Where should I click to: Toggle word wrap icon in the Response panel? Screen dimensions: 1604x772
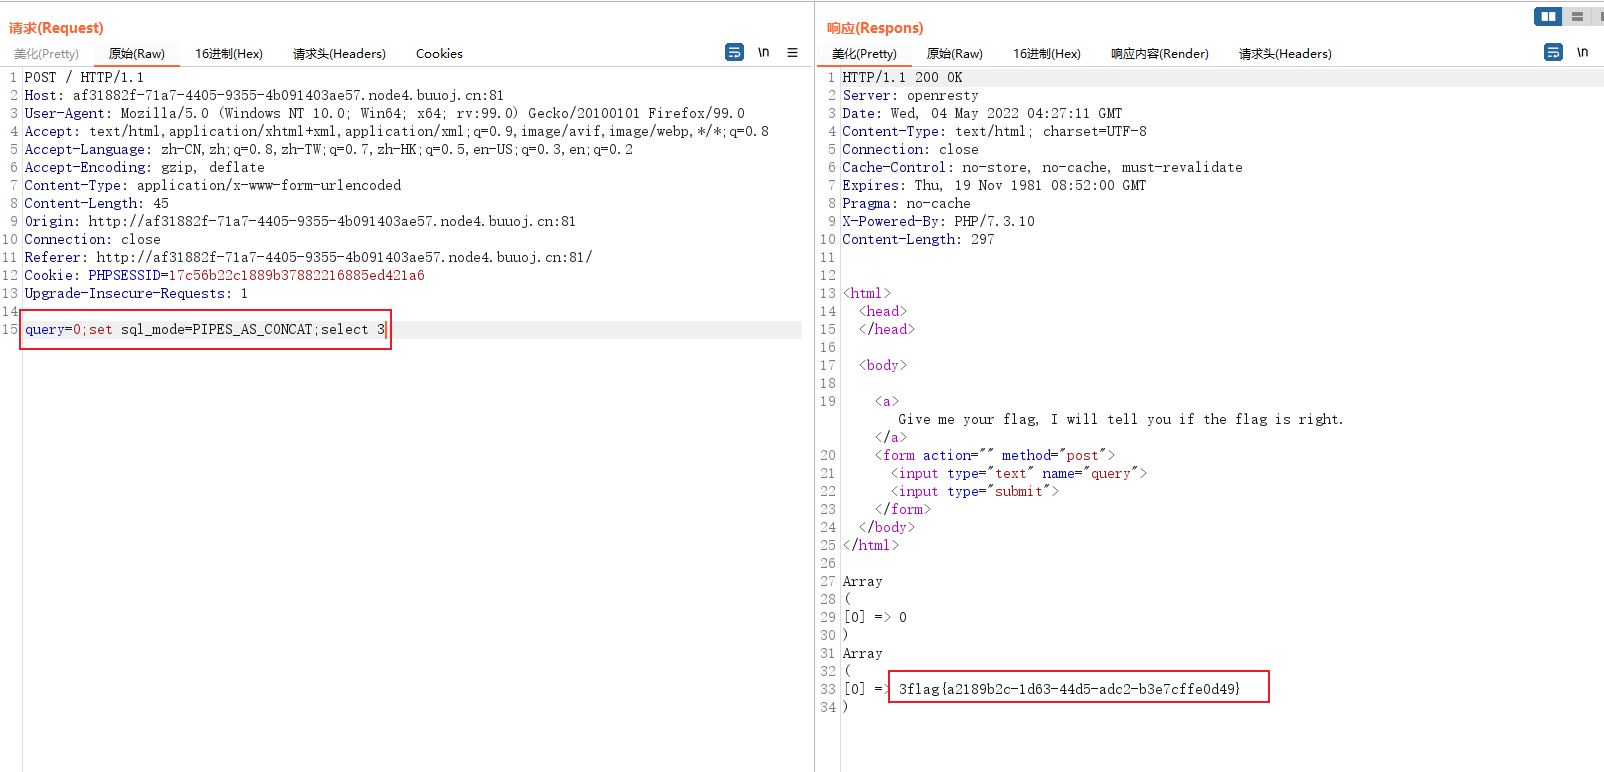pos(1553,52)
